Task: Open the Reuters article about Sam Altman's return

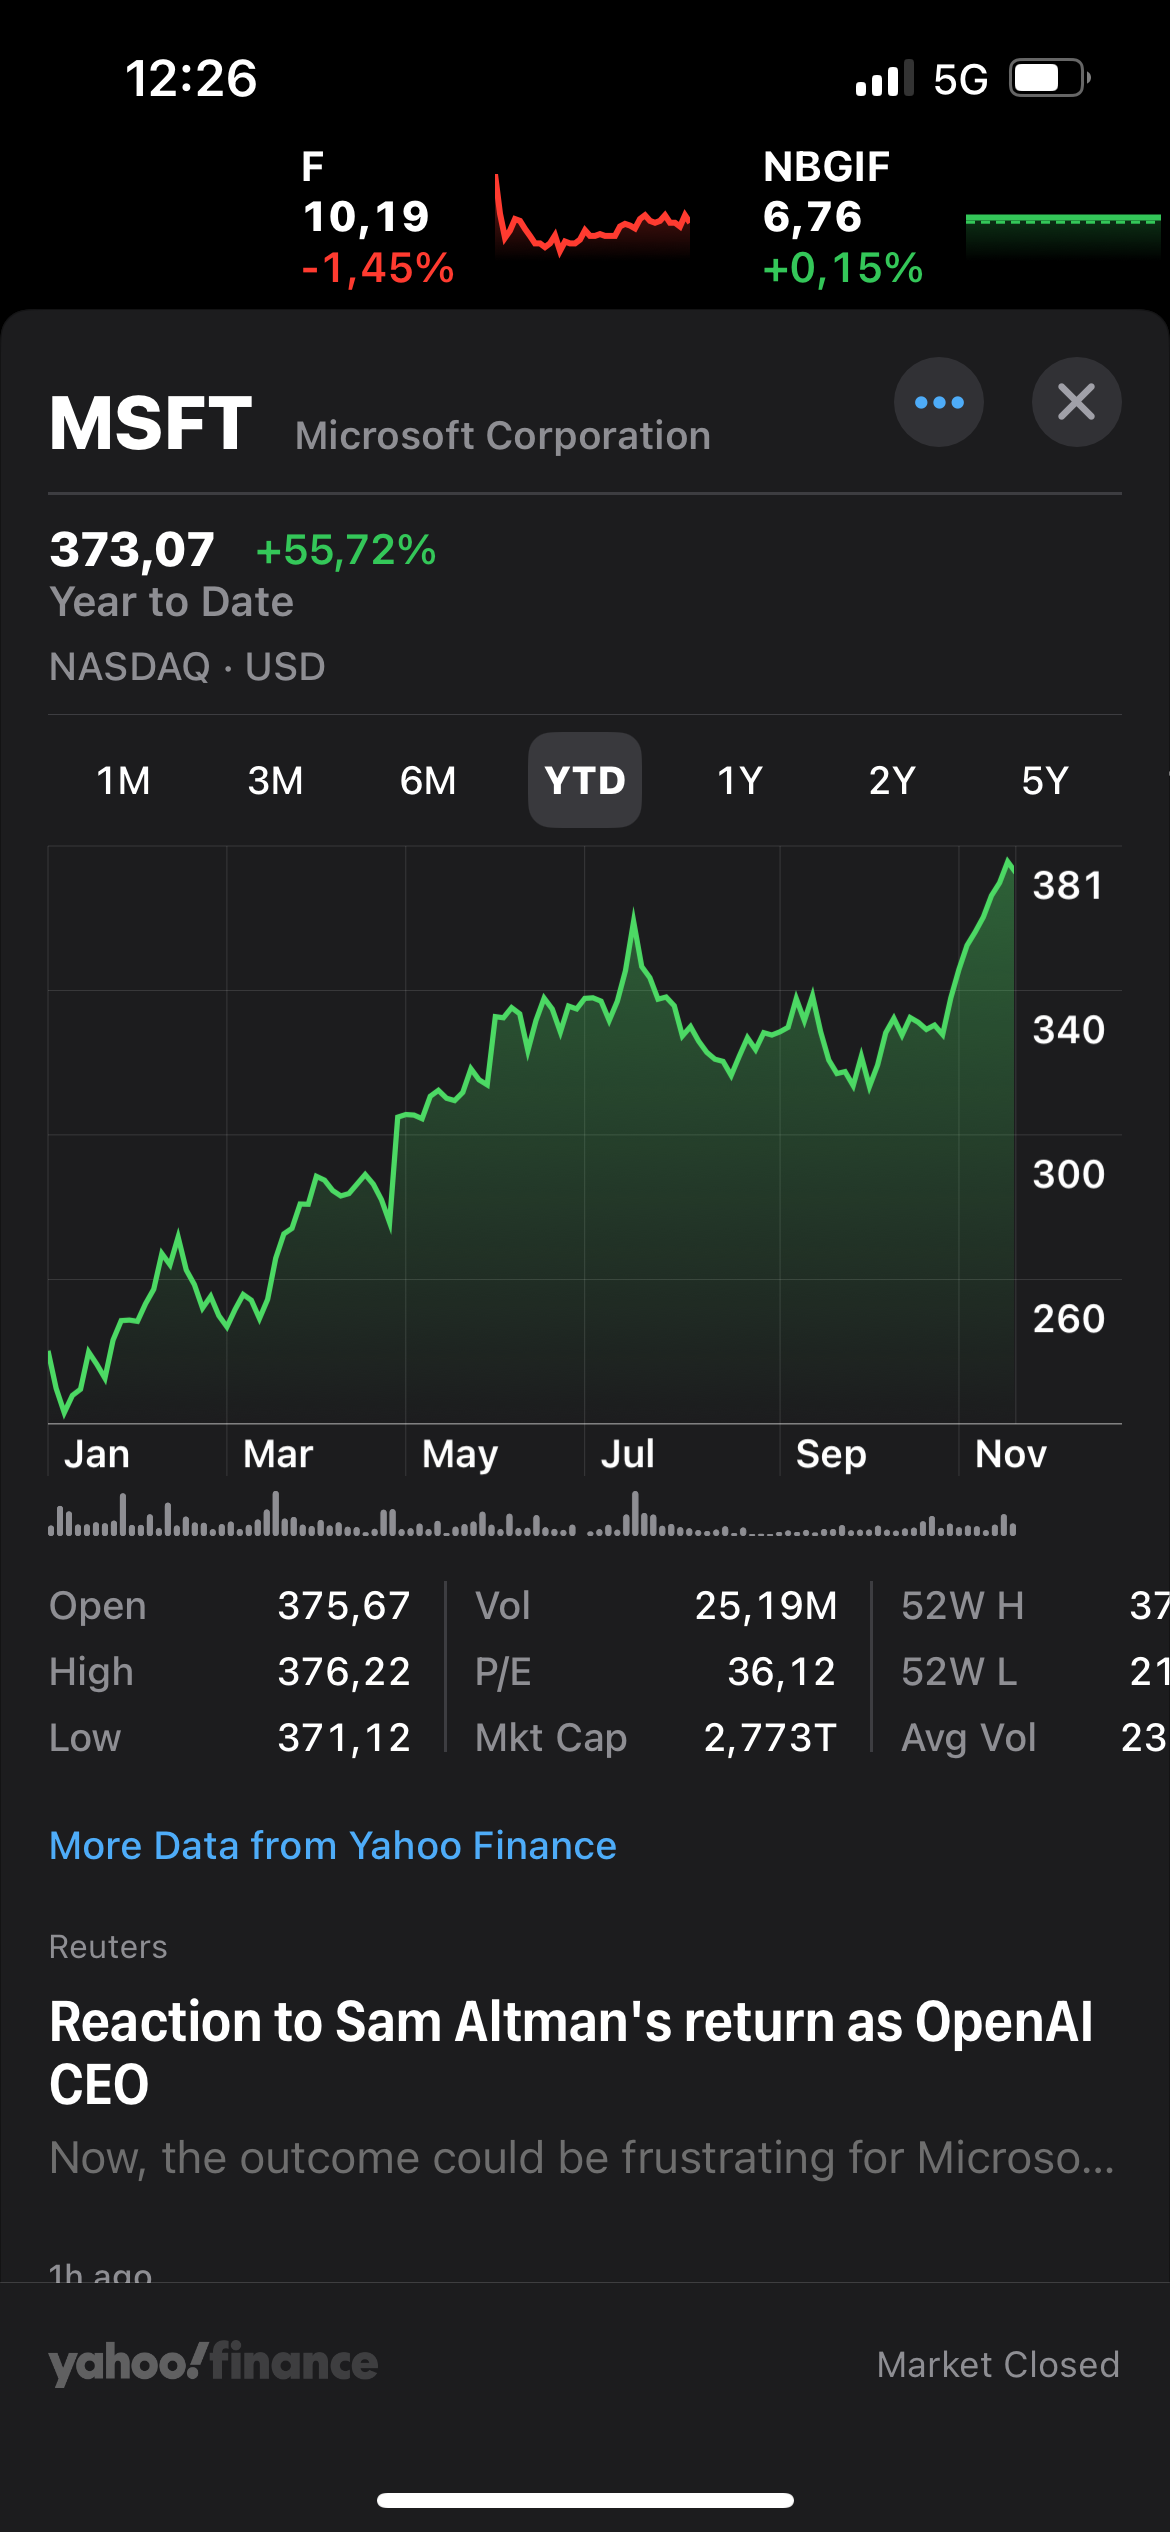Action: click(x=571, y=2053)
